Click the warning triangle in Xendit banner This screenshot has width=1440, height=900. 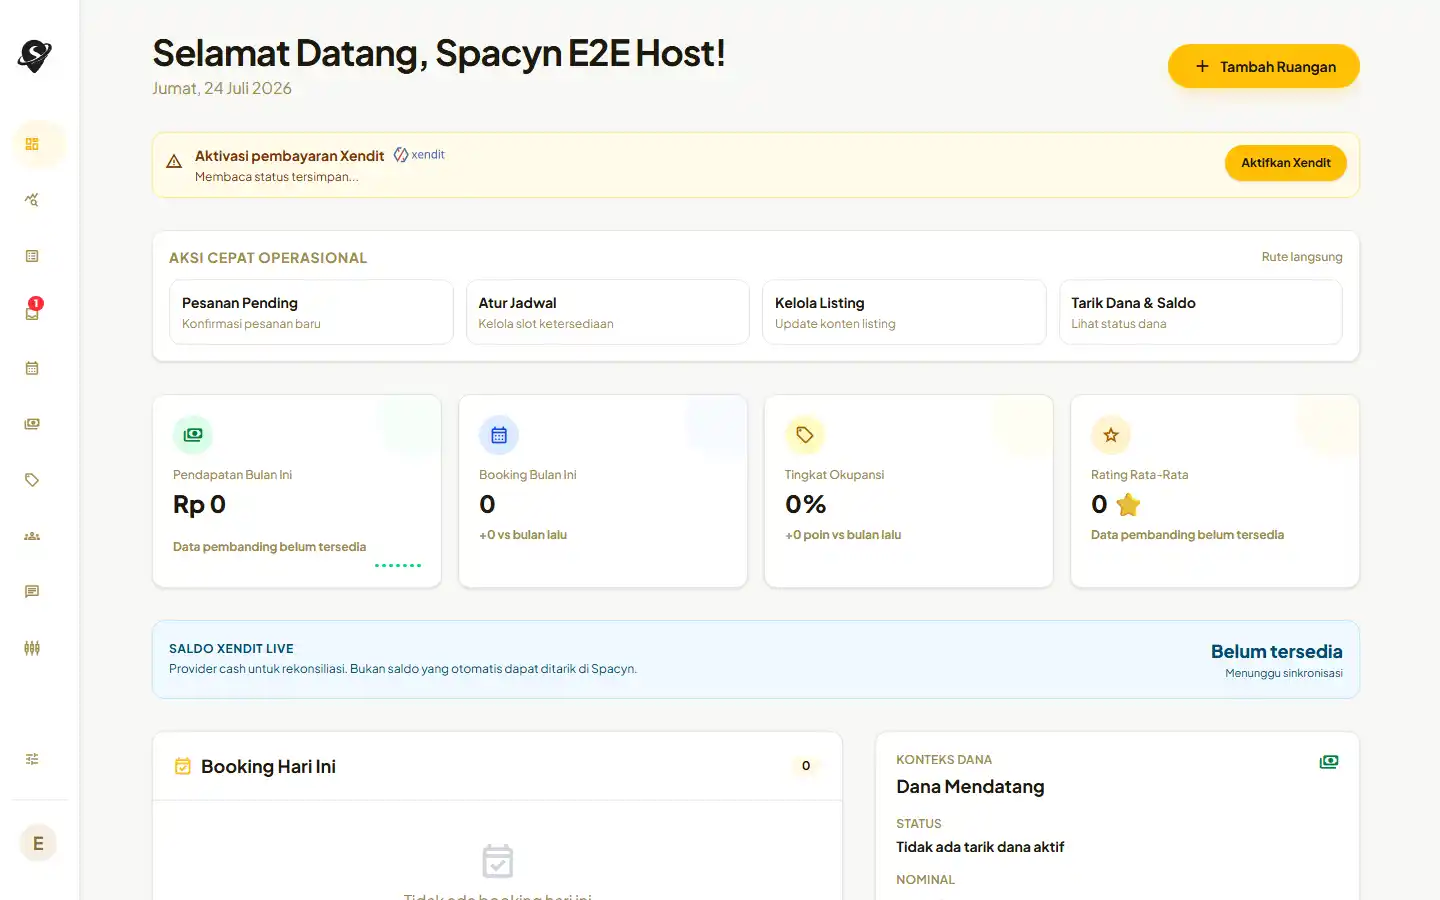click(x=174, y=161)
